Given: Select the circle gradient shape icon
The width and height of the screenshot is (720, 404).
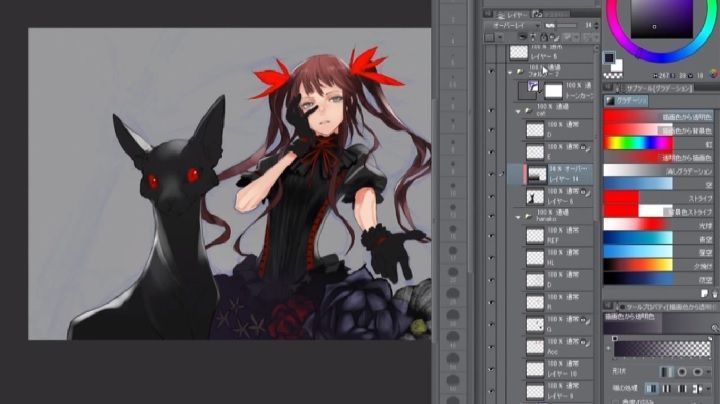Looking at the screenshot, I should coord(682,371).
